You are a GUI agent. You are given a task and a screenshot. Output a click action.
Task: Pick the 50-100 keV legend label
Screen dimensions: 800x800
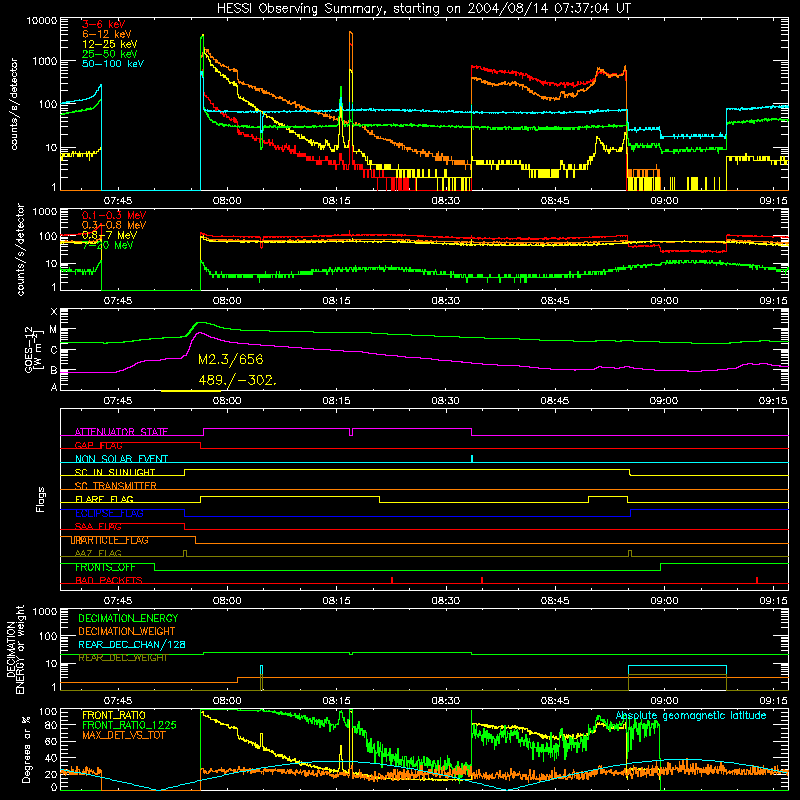(113, 63)
